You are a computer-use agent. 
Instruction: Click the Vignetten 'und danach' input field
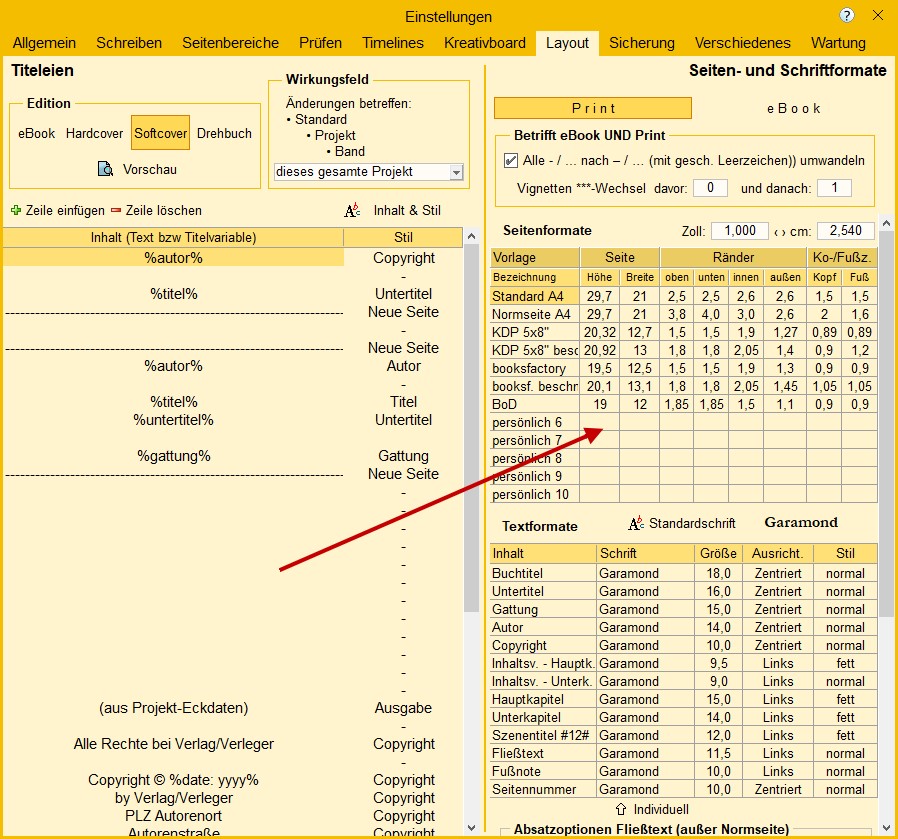tap(834, 188)
